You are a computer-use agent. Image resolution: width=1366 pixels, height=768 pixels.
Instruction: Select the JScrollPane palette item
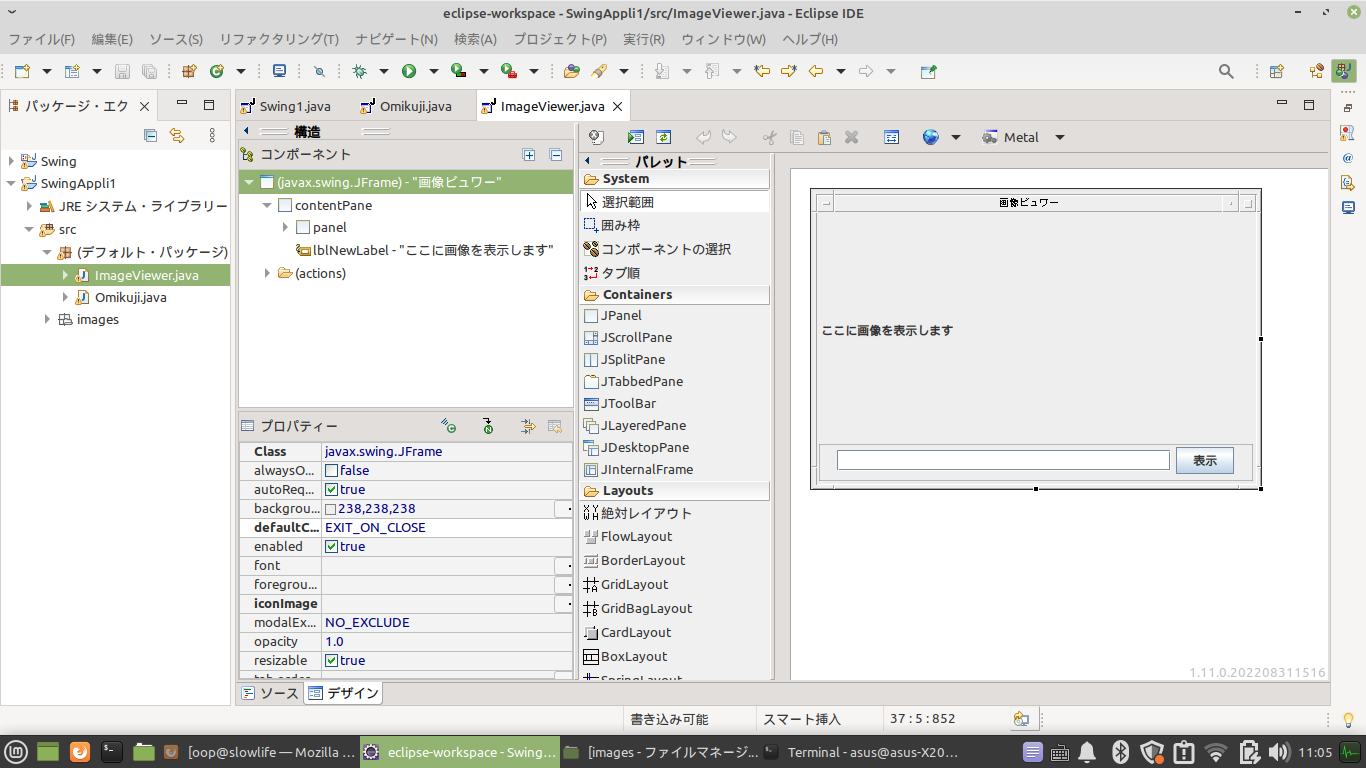[x=636, y=338]
